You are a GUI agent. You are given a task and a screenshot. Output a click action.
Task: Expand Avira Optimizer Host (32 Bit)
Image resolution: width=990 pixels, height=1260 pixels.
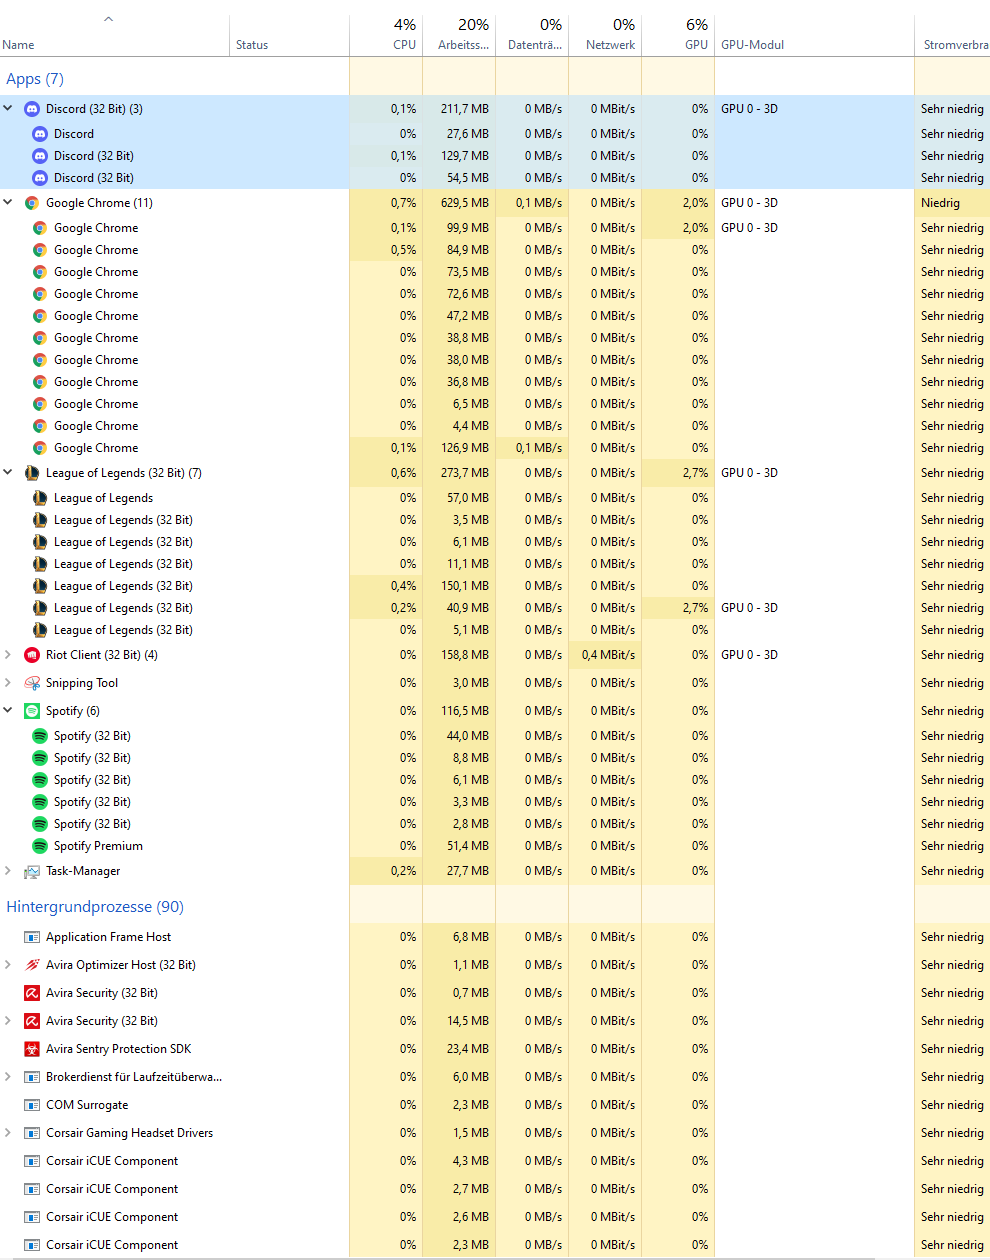click(8, 965)
